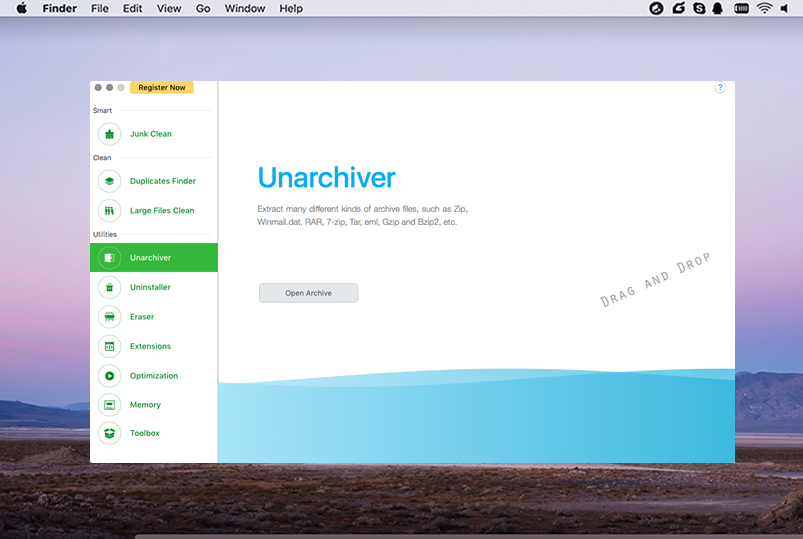Select Extensions label in sidebar
803x539 pixels.
point(151,346)
